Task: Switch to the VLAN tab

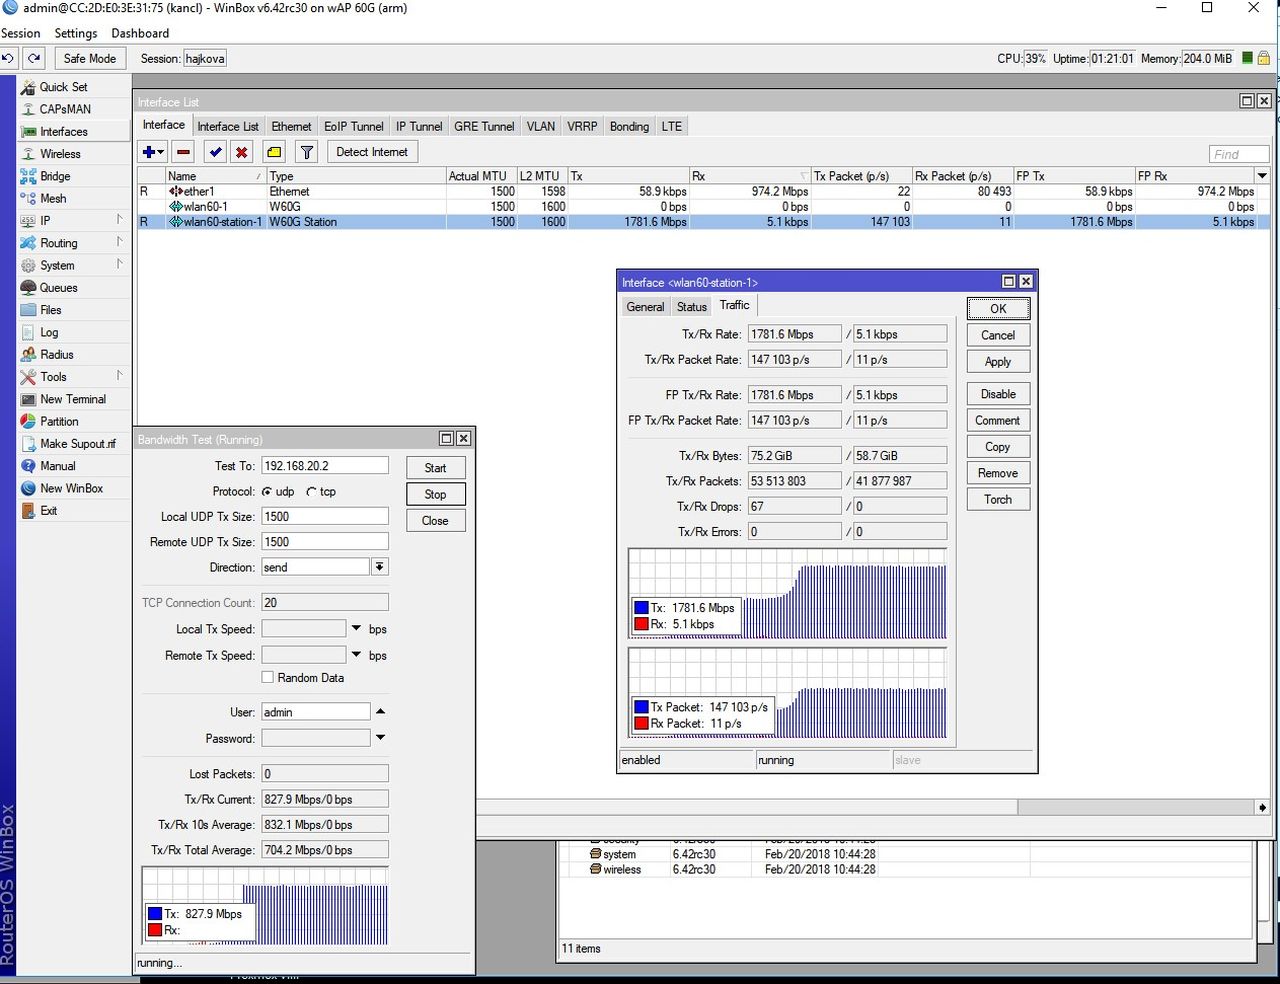Action: 541,126
